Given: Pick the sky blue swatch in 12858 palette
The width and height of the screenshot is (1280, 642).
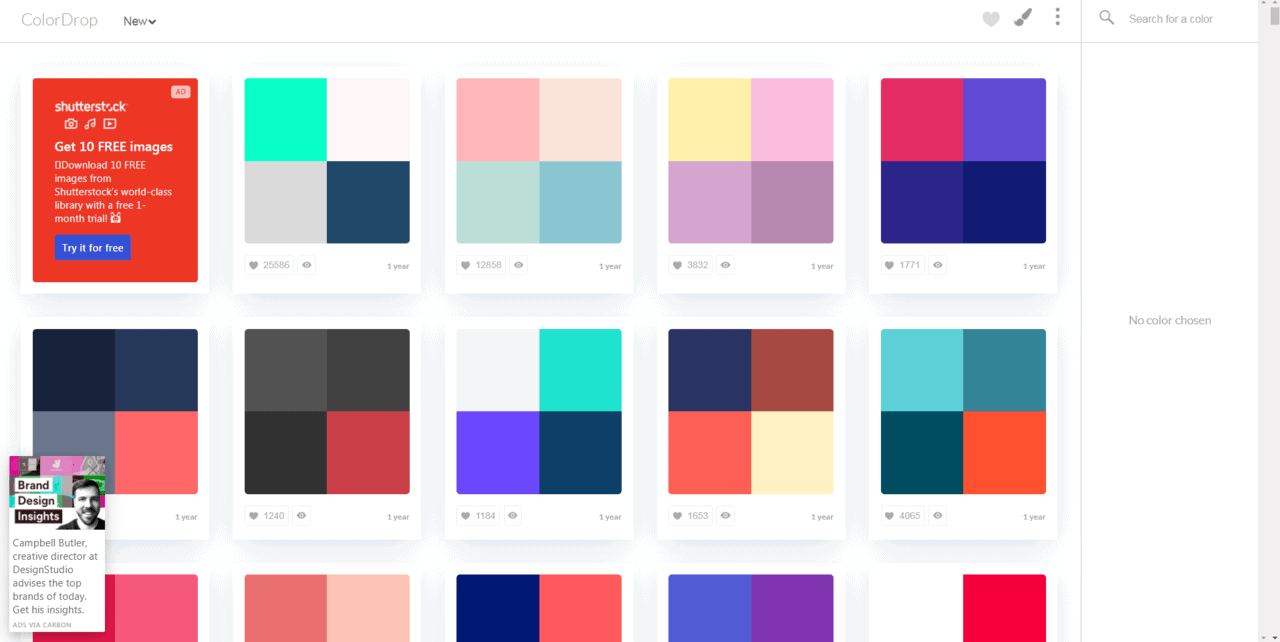Looking at the screenshot, I should tap(580, 202).
